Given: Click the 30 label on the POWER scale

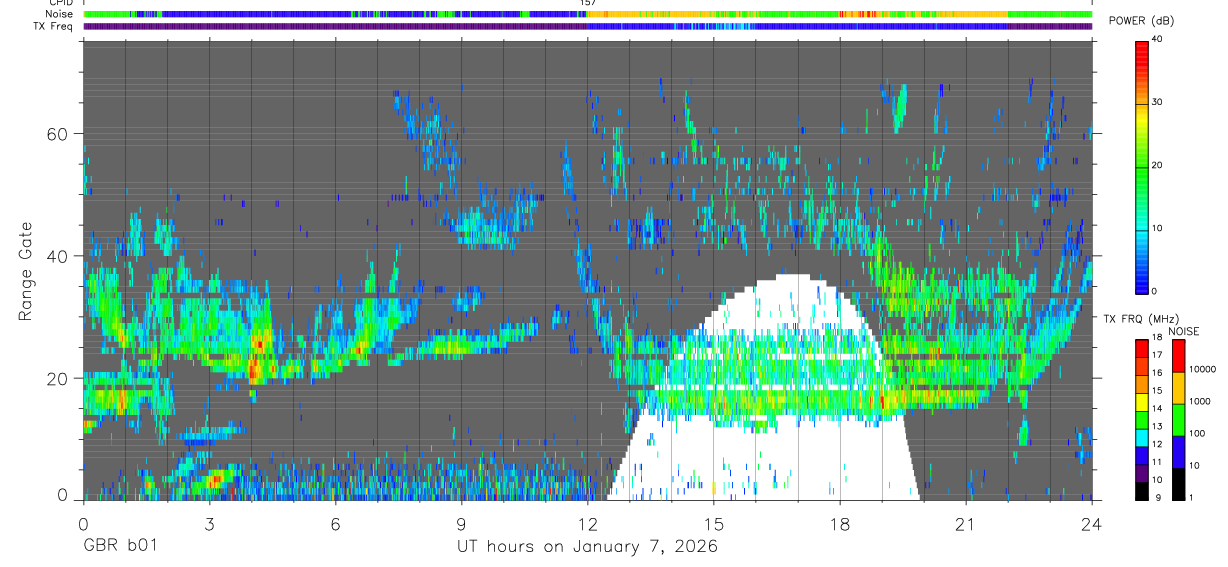Looking at the screenshot, I should [x=1157, y=103].
